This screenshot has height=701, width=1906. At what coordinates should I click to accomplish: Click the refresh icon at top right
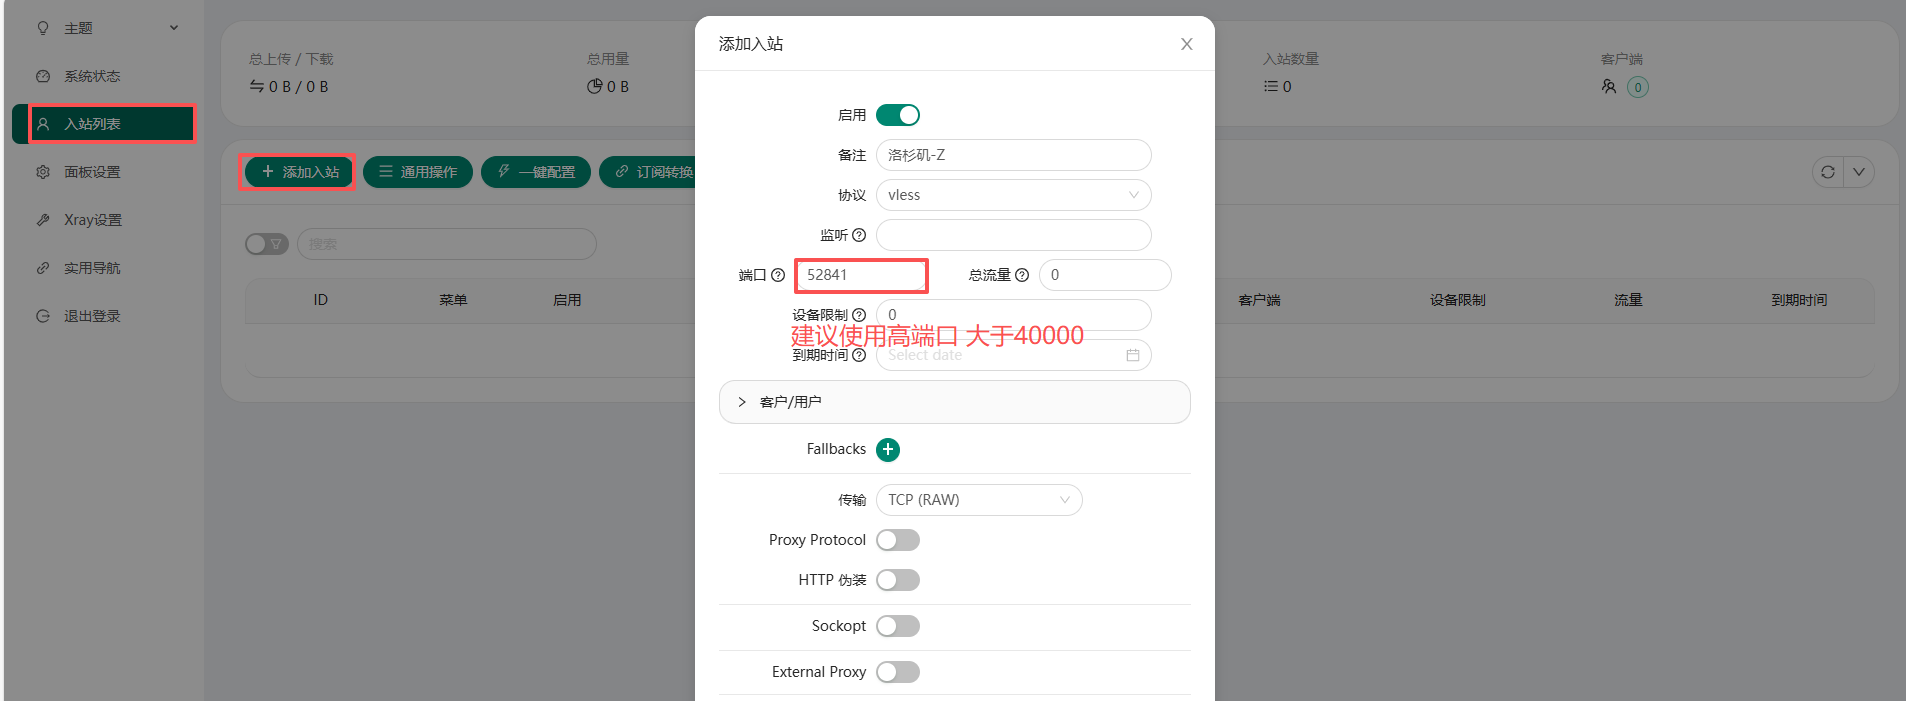click(1828, 172)
